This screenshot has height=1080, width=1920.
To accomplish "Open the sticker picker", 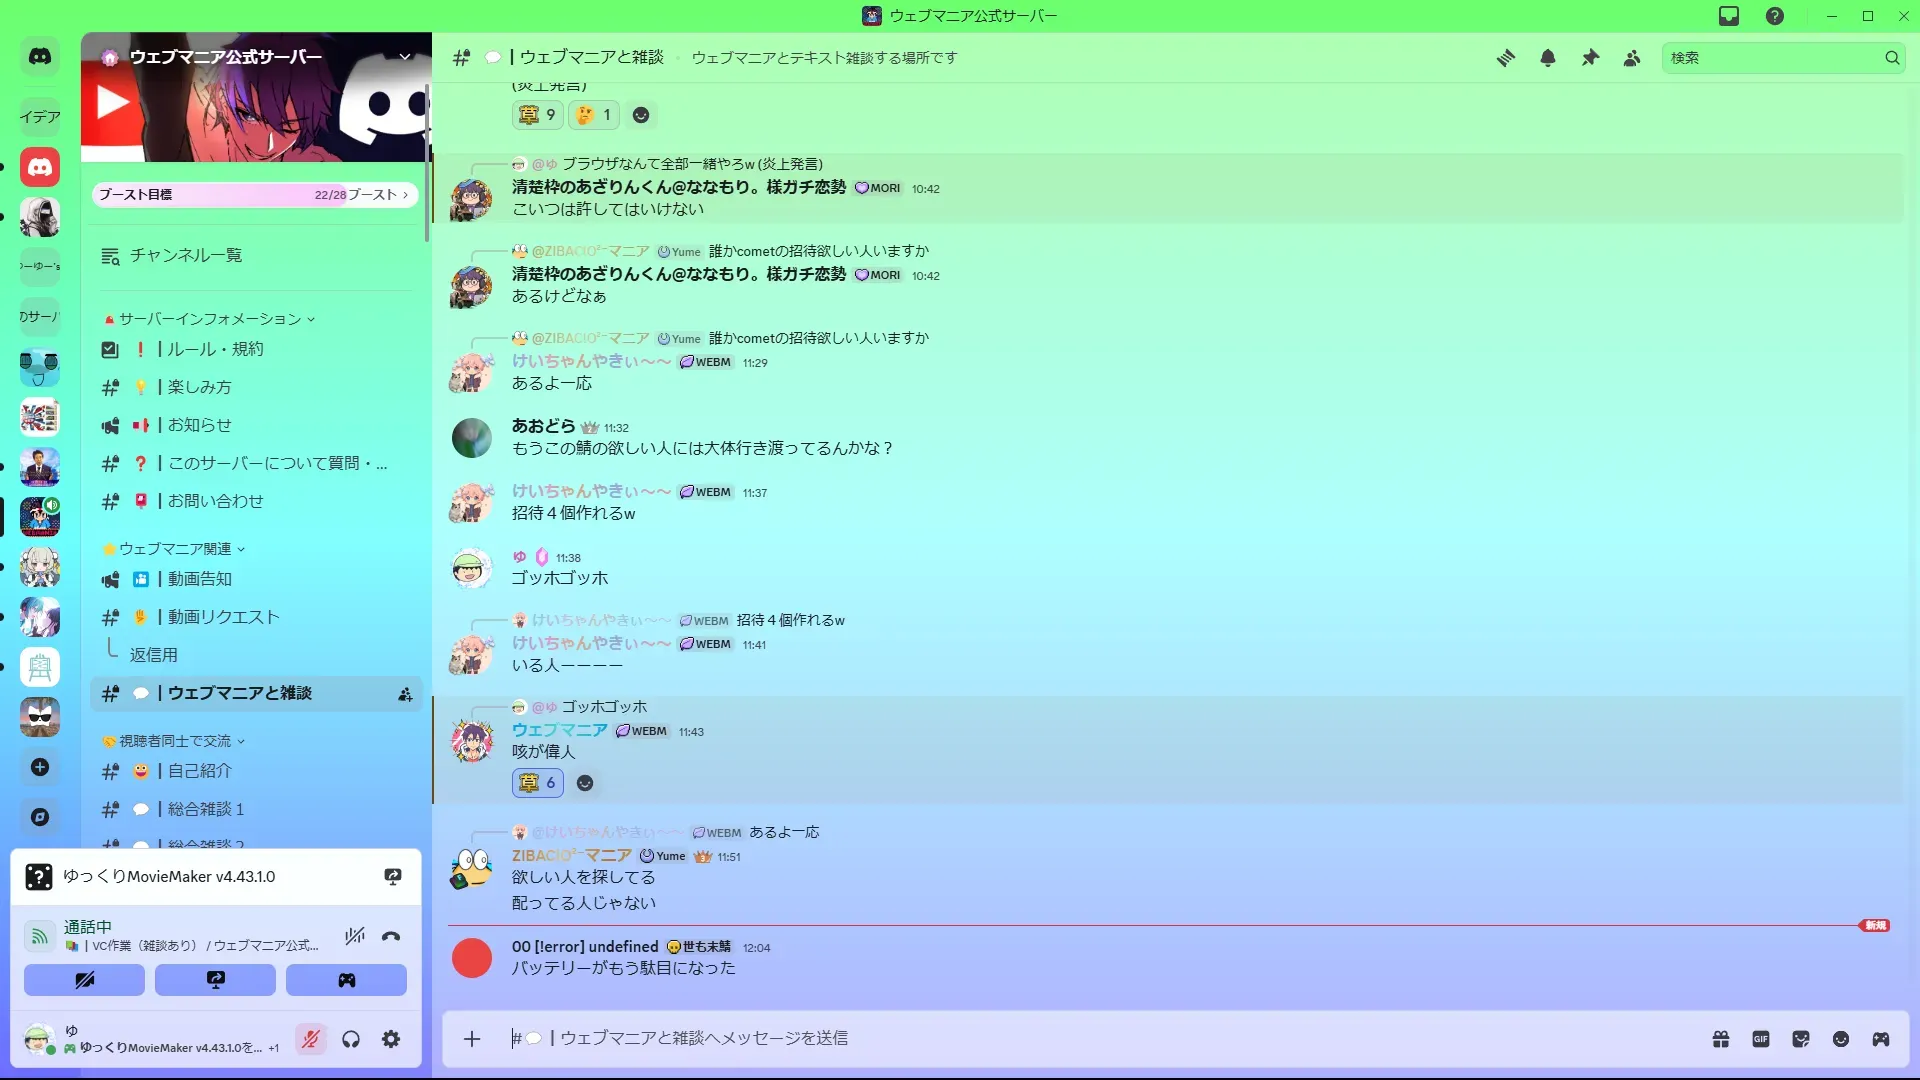I will [1801, 1039].
